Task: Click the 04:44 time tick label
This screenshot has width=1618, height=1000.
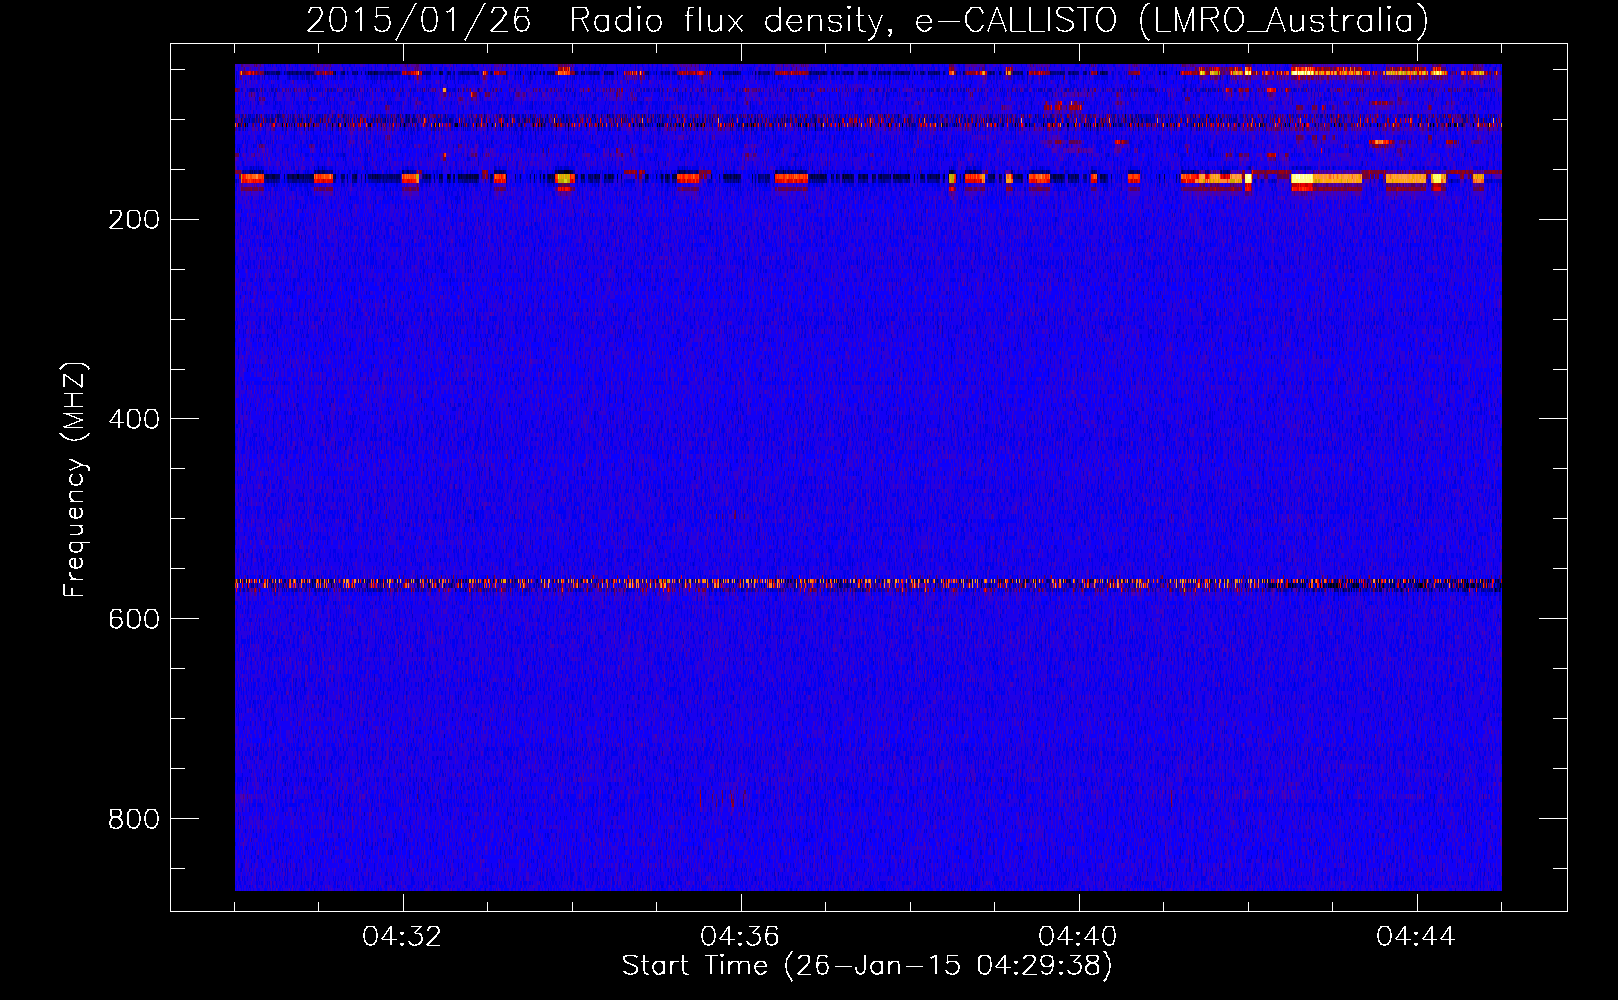Action: pos(1416,937)
